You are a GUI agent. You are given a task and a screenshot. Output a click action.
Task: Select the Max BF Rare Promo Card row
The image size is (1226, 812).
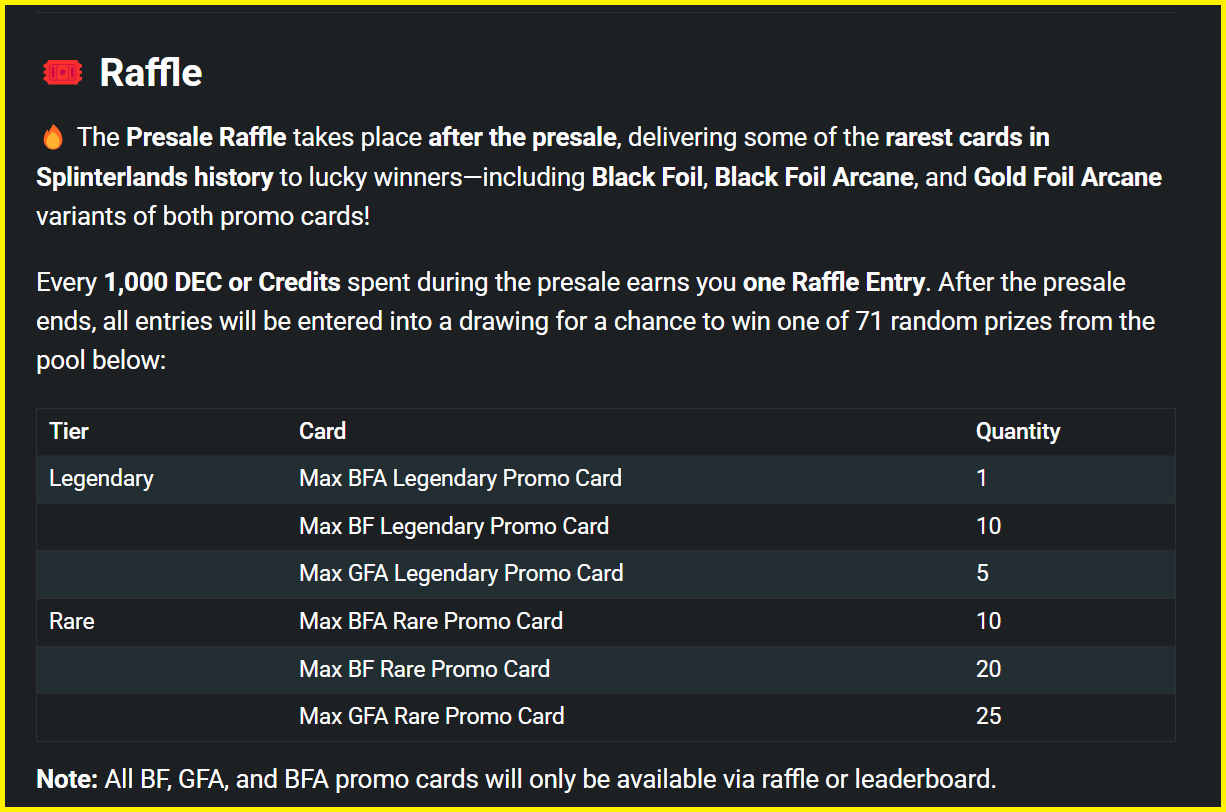[x=606, y=669]
